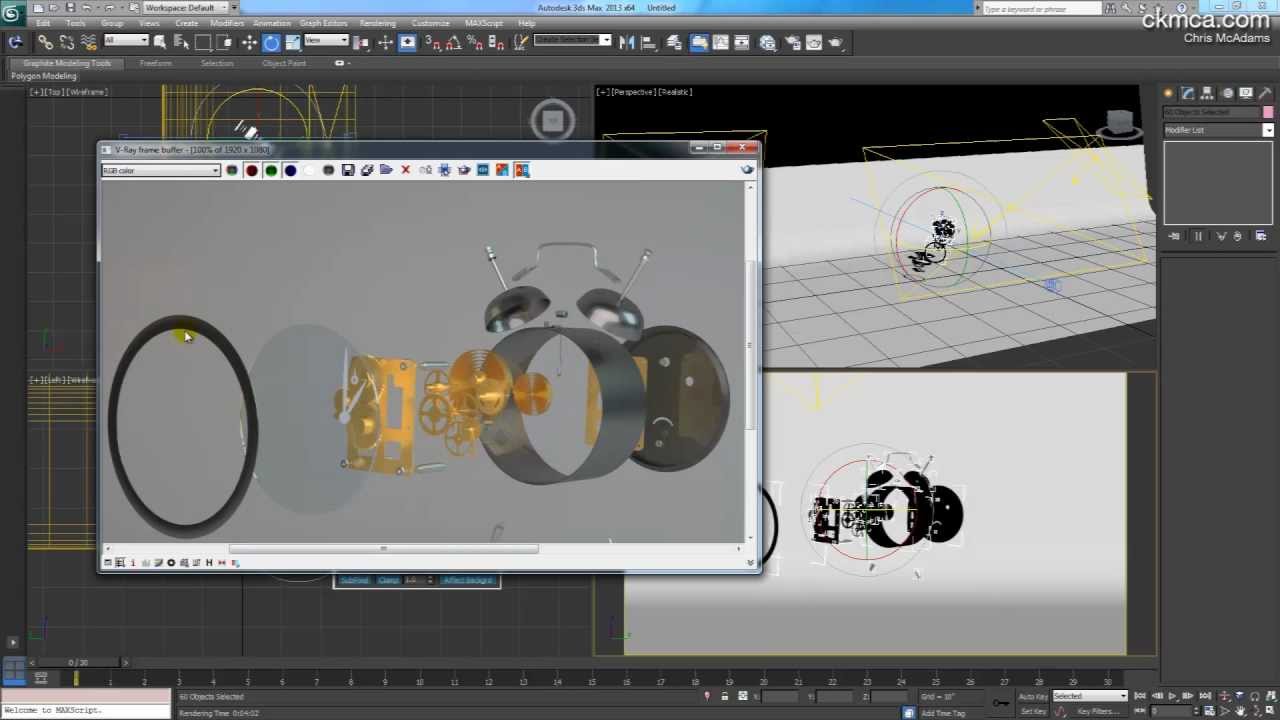This screenshot has width=1280, height=720.
Task: Choose the Rectangular Selection Region tool
Action: tap(203, 42)
